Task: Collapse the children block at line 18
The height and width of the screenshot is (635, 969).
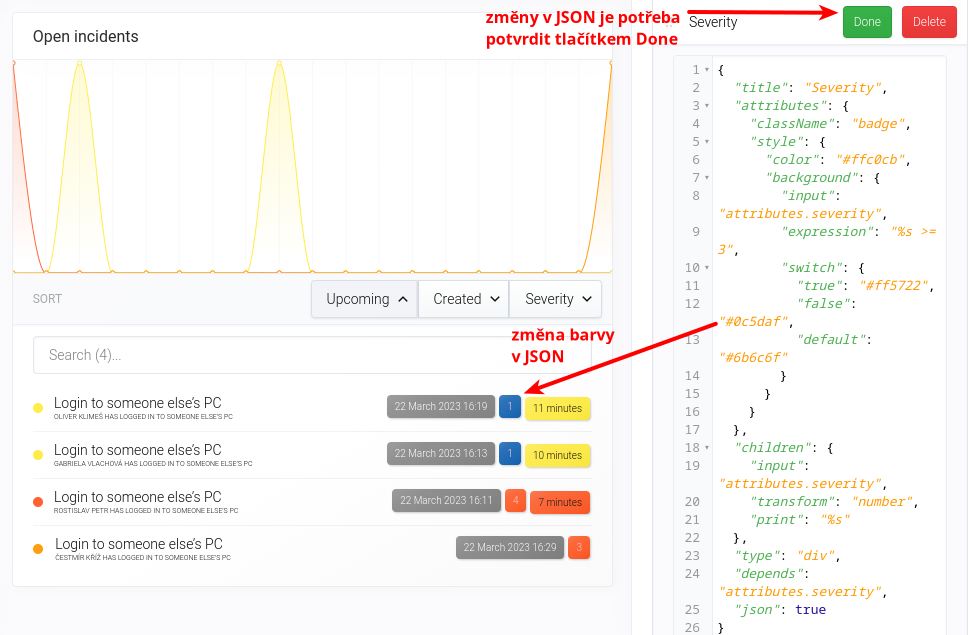Action: [x=707, y=448]
